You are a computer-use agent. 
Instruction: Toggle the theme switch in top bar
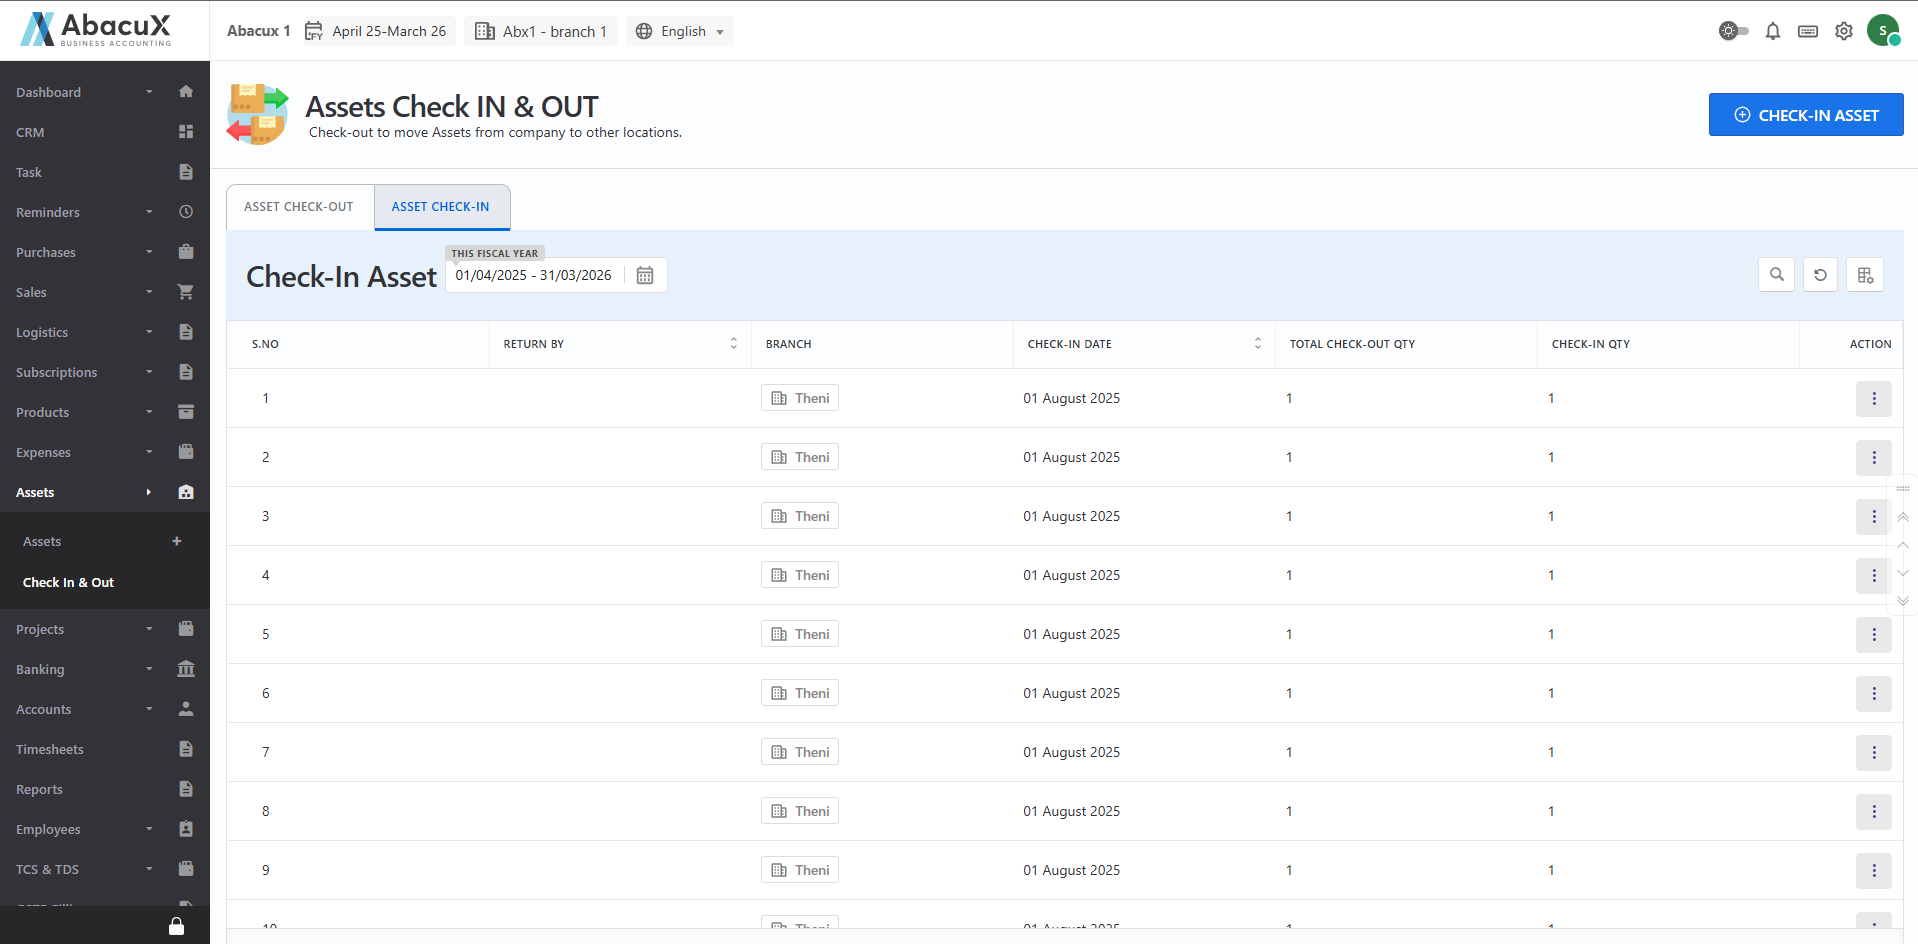point(1733,31)
